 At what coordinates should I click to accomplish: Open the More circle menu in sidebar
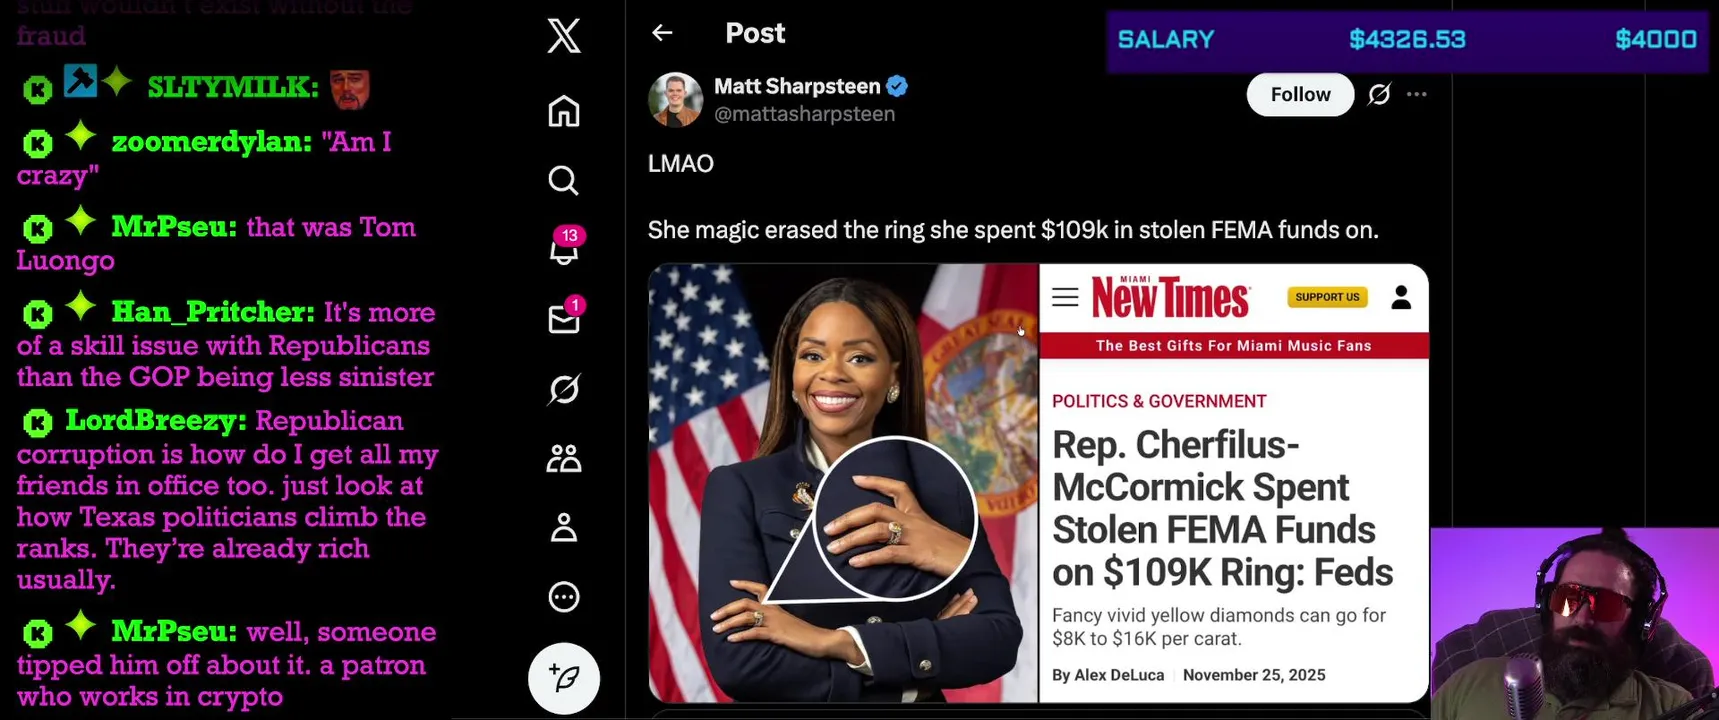[564, 597]
